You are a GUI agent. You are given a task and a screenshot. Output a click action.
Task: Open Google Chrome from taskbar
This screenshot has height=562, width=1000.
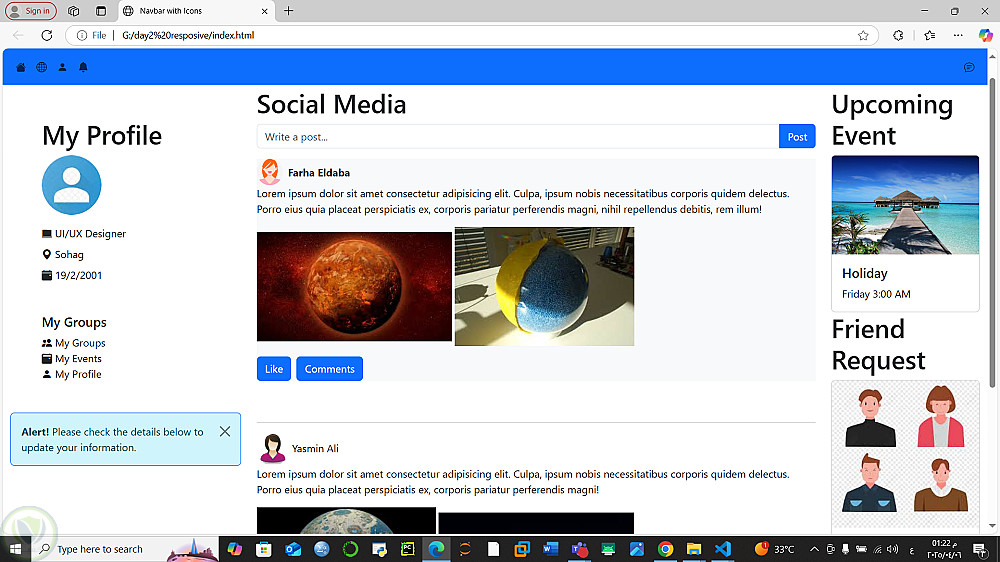[x=665, y=549]
